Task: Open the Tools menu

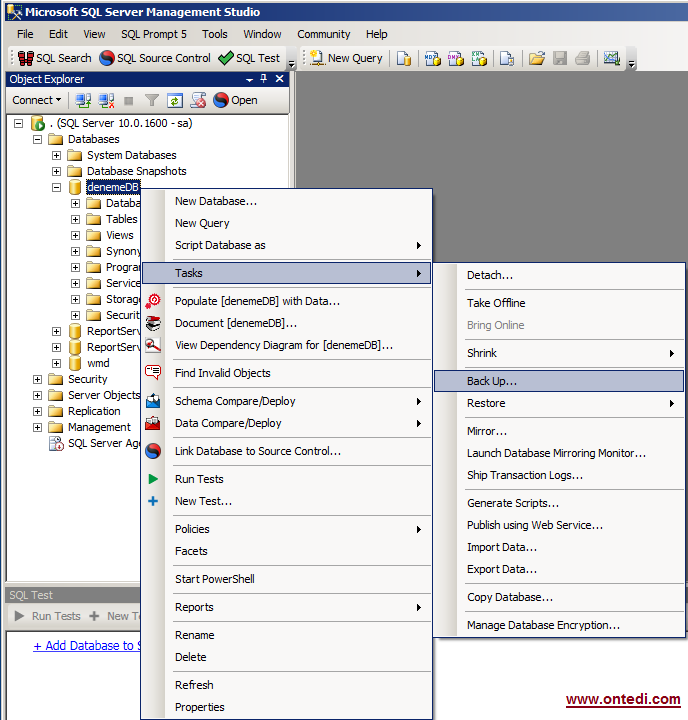Action: pos(214,34)
